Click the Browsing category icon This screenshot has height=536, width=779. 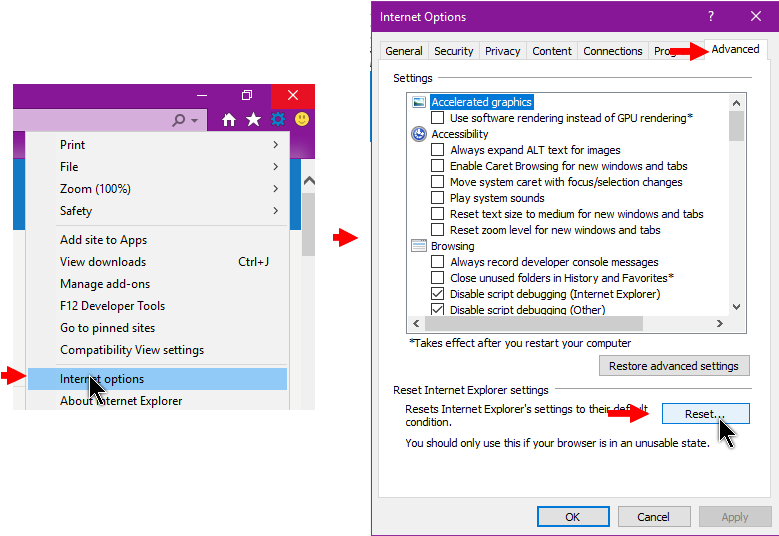click(x=419, y=246)
